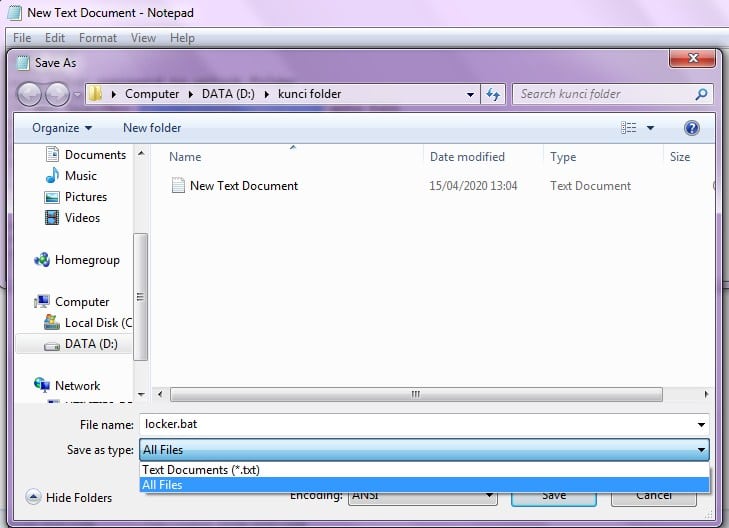The width and height of the screenshot is (729, 528).
Task: Select Documents in the navigation pane
Action: pos(95,155)
